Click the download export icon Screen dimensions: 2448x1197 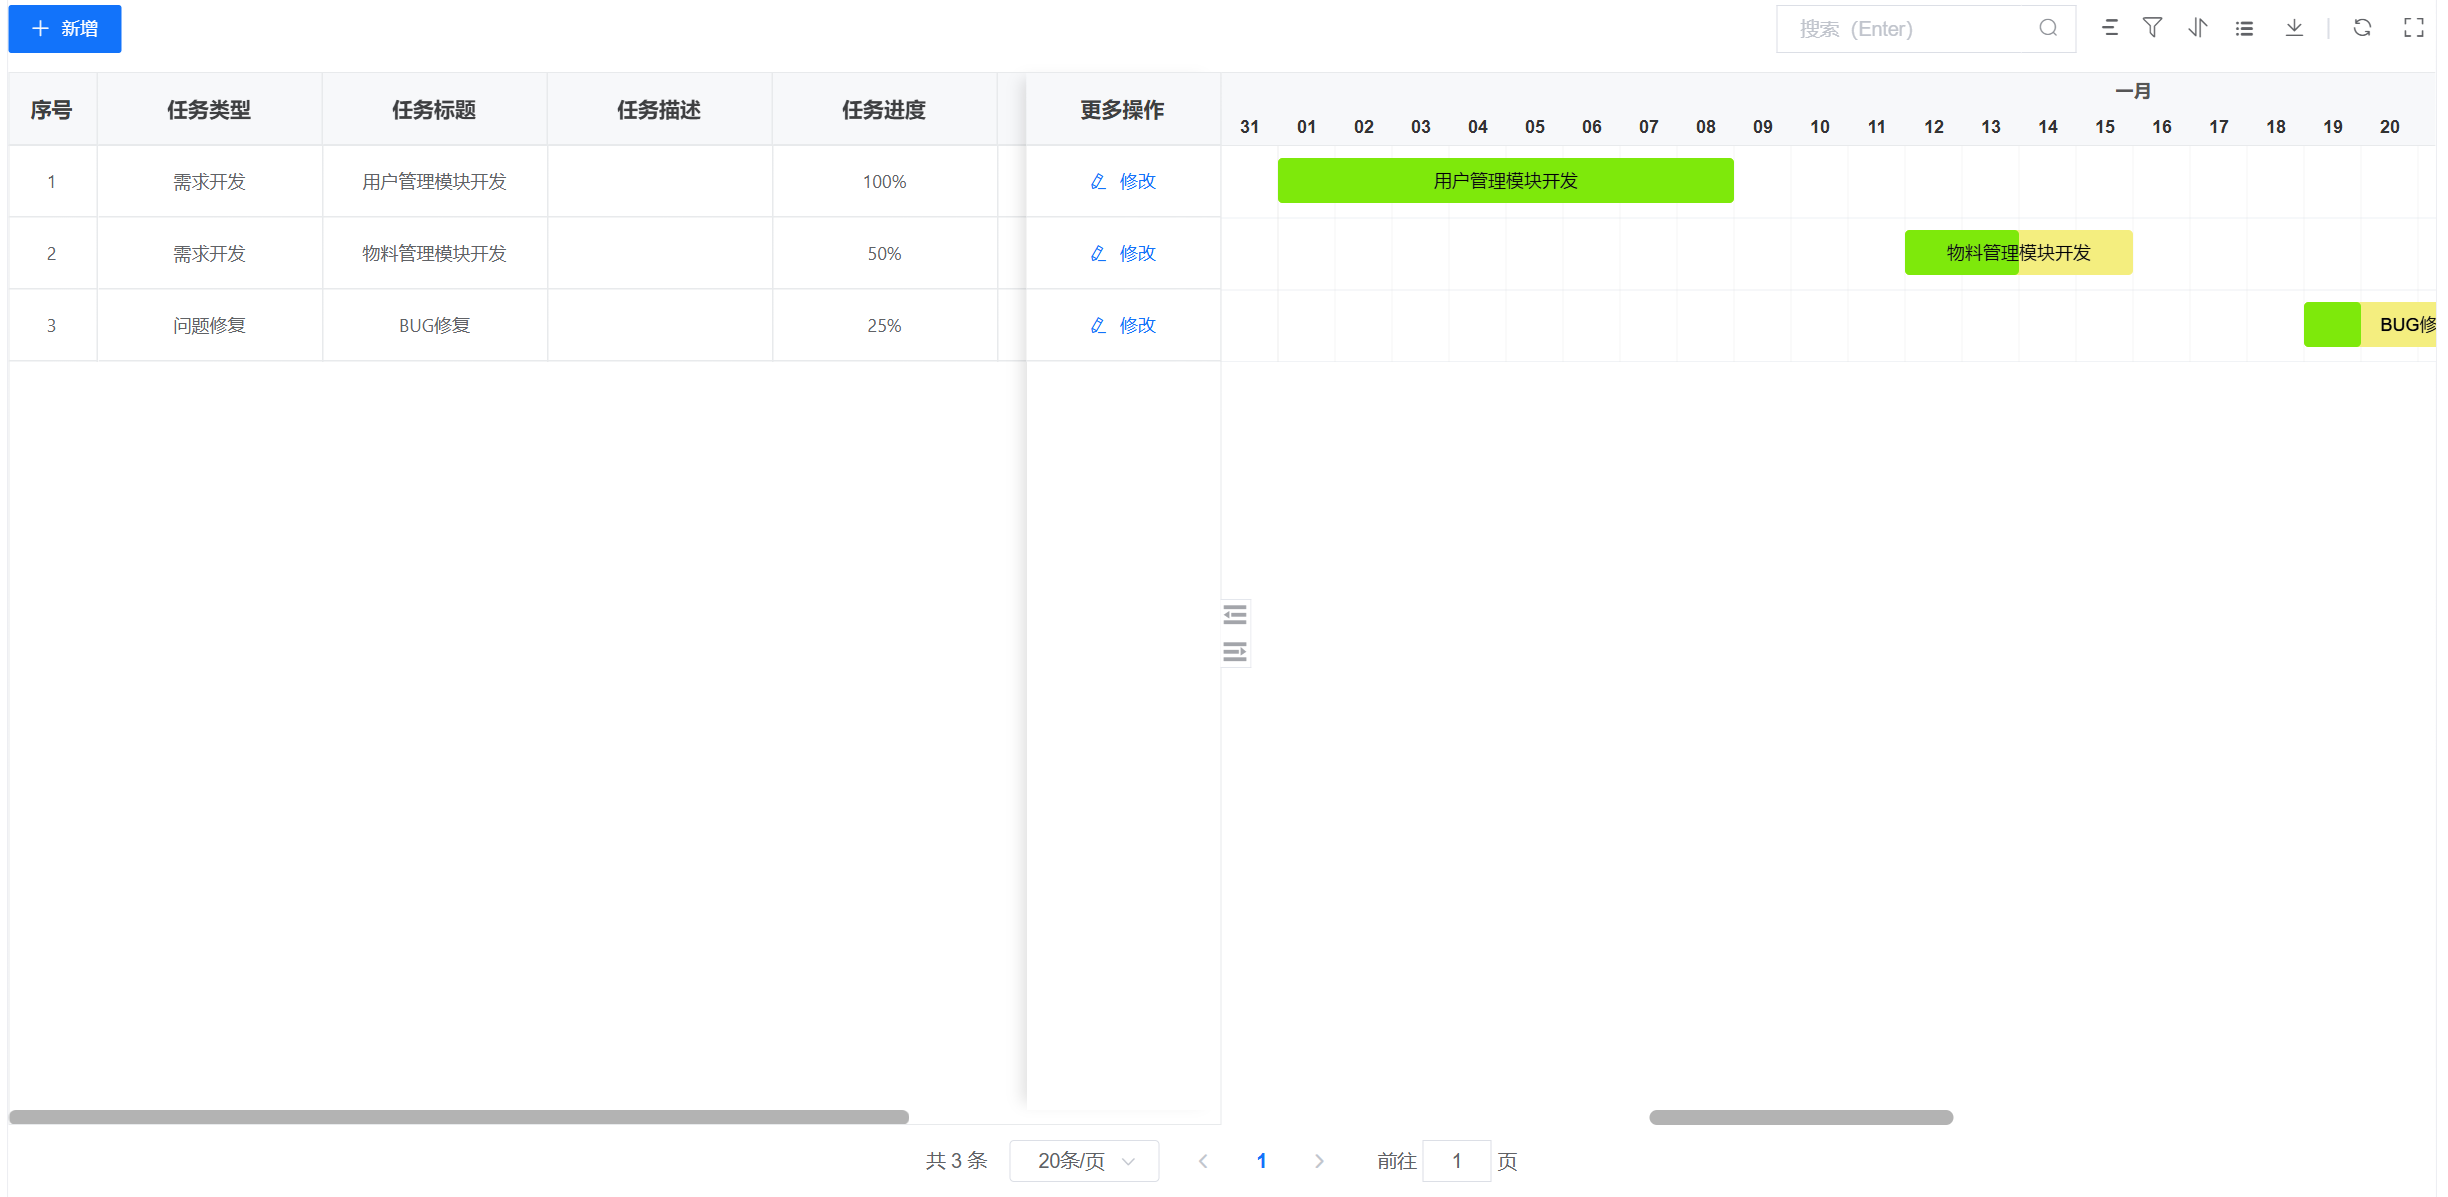[2294, 28]
